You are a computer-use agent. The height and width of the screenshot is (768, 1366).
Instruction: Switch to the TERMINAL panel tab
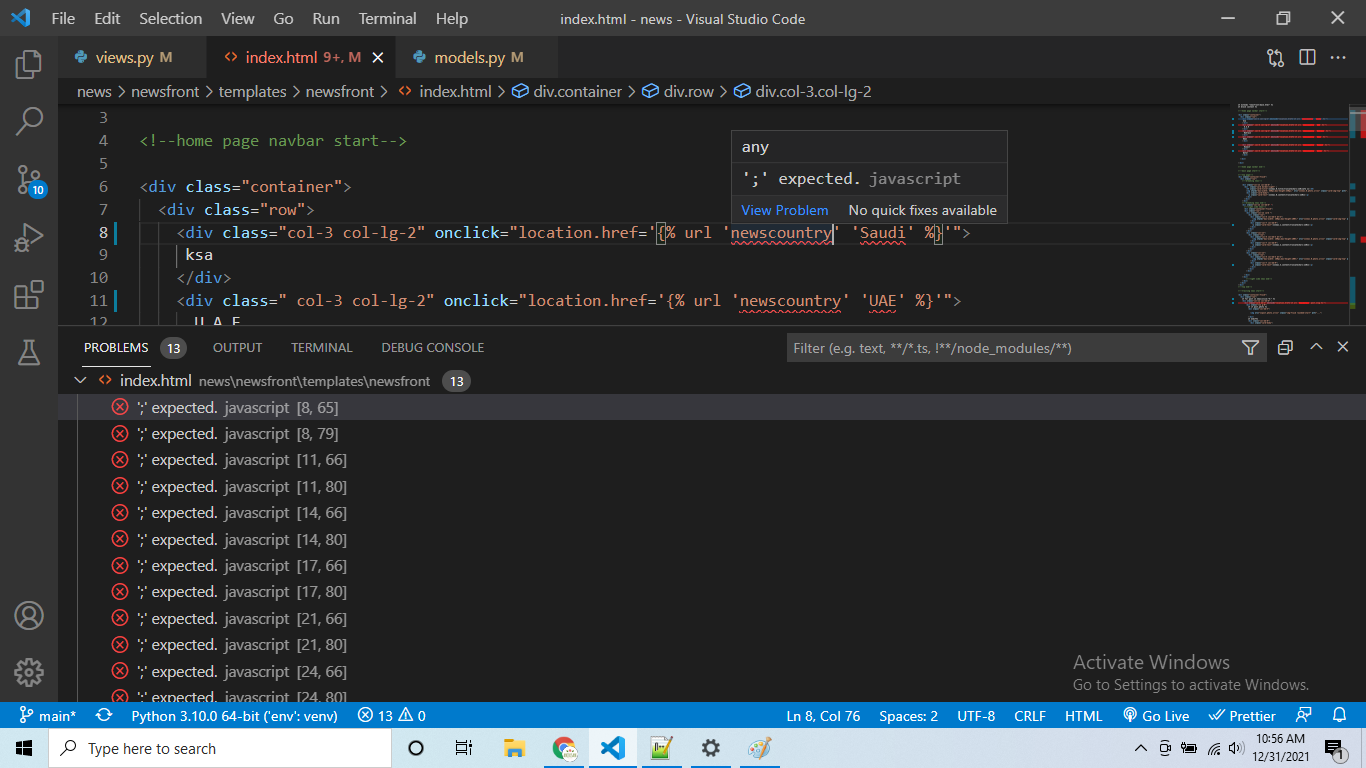pyautogui.click(x=322, y=348)
